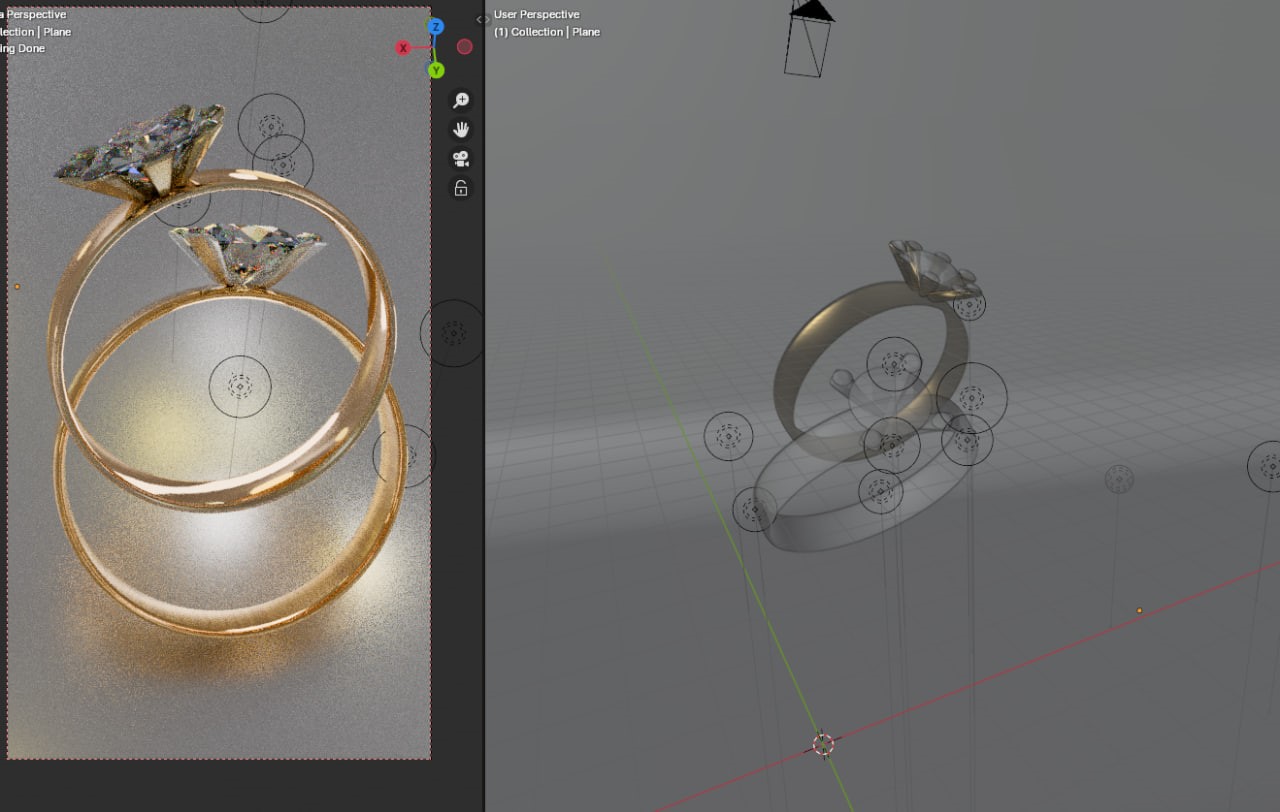Click the green Y axis gizmo ball
This screenshot has width=1280, height=812.
pyautogui.click(x=436, y=70)
